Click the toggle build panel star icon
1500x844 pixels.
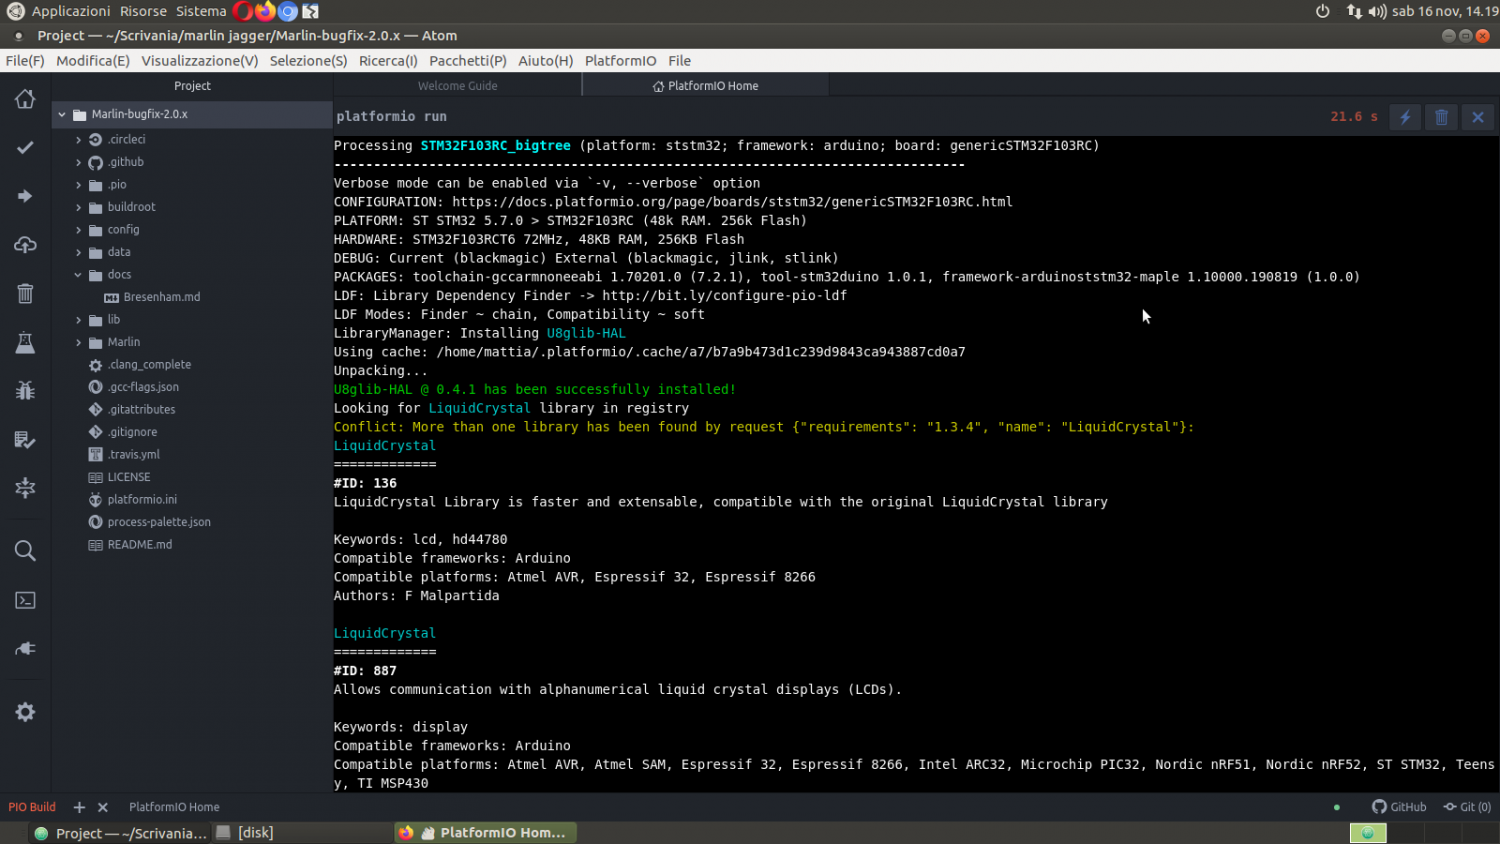point(25,488)
